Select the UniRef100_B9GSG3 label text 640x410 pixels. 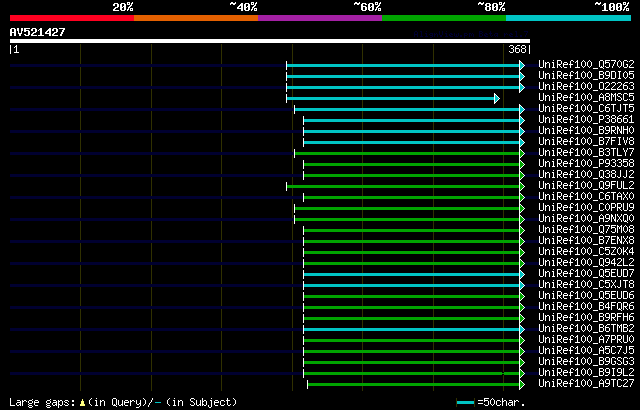[586, 362]
